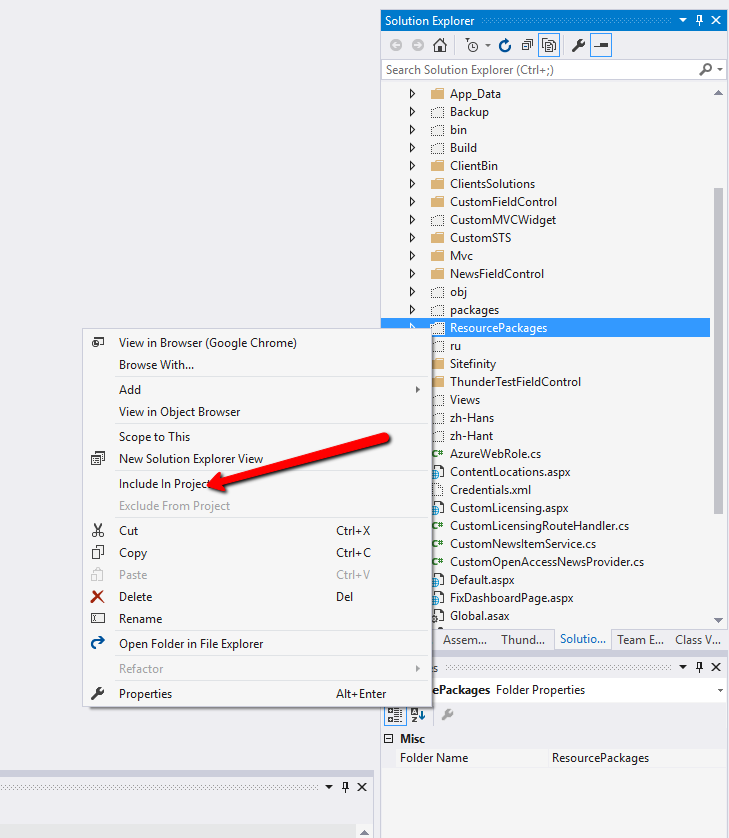The width and height of the screenshot is (729, 838).
Task: Select the NewsFieldControl folder
Action: pos(497,274)
